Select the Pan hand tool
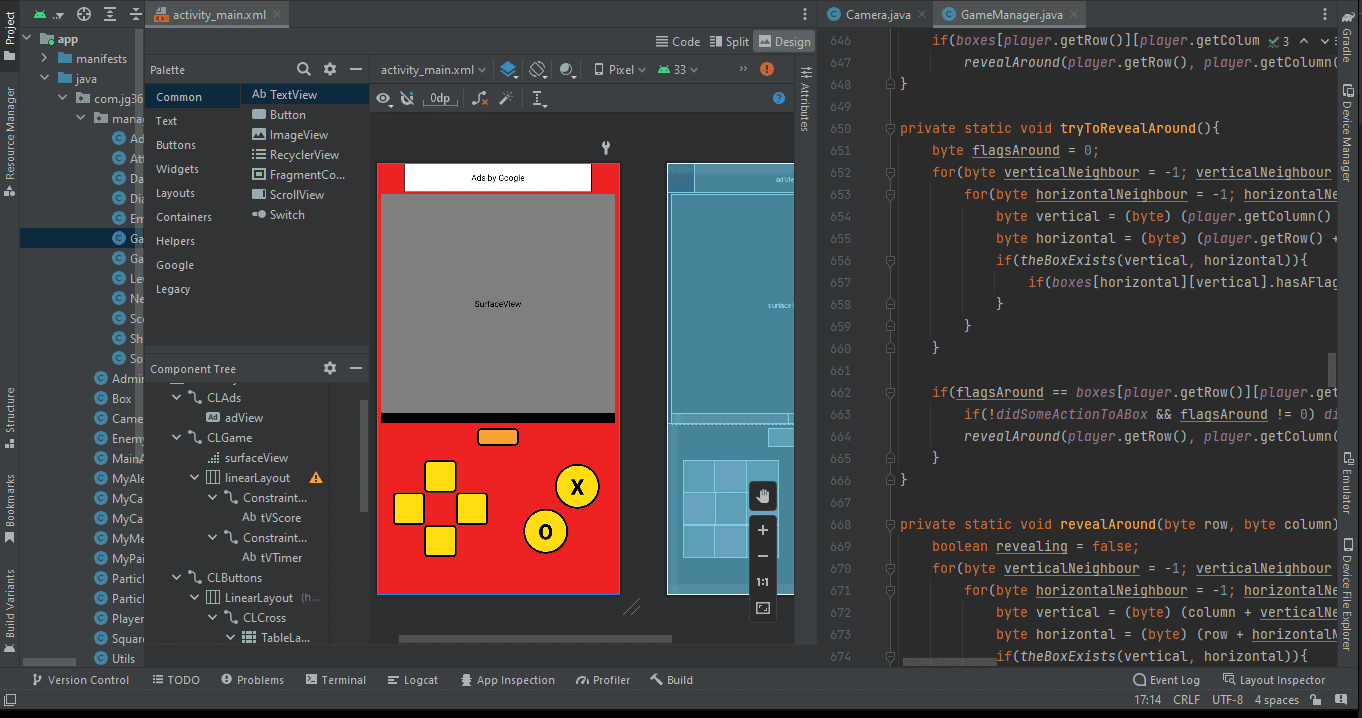Screen dimensions: 1362x718 763,496
